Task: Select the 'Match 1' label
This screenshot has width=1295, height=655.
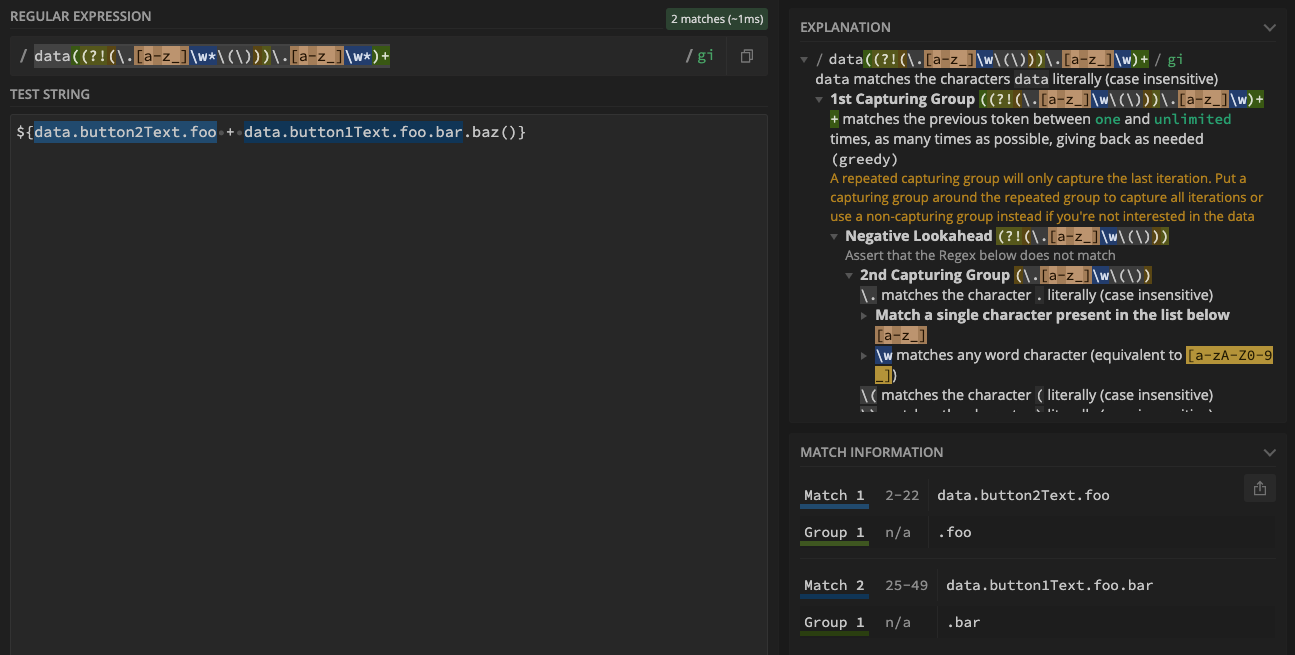Action: [833, 495]
